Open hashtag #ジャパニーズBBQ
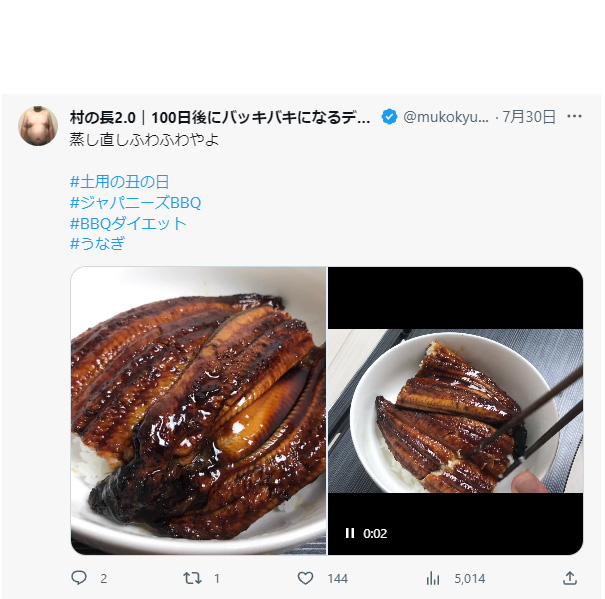The width and height of the screenshot is (605, 599). pos(135,202)
